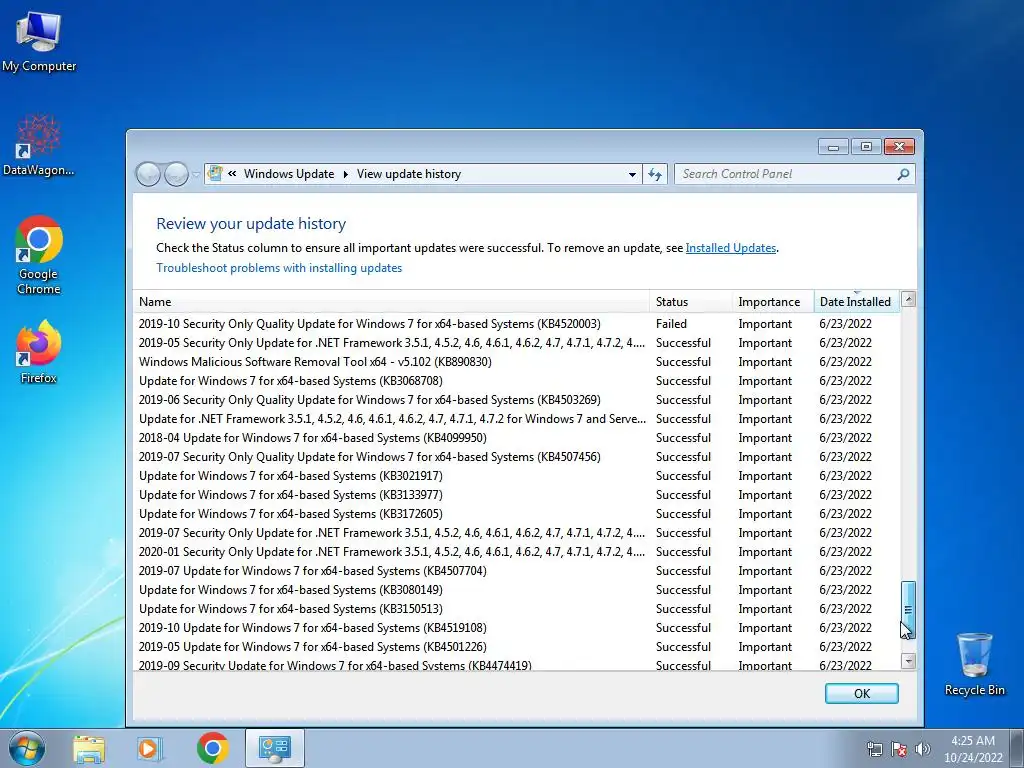
Task: Click the volume speaker tray icon
Action: (x=922, y=750)
